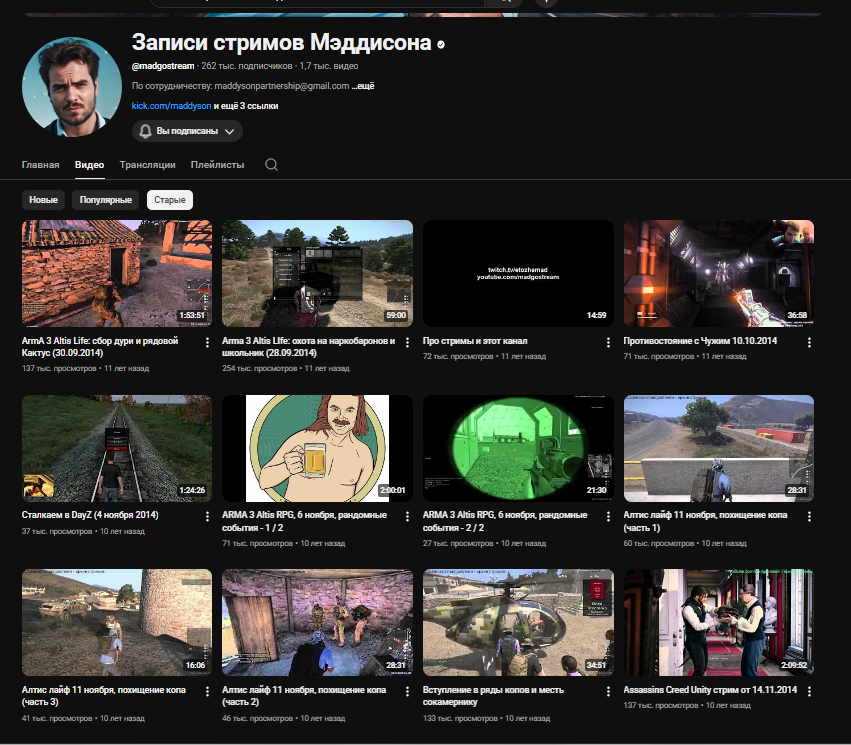Click the verified badge next to channel name
The width and height of the screenshot is (851, 745).
[x=441, y=45]
